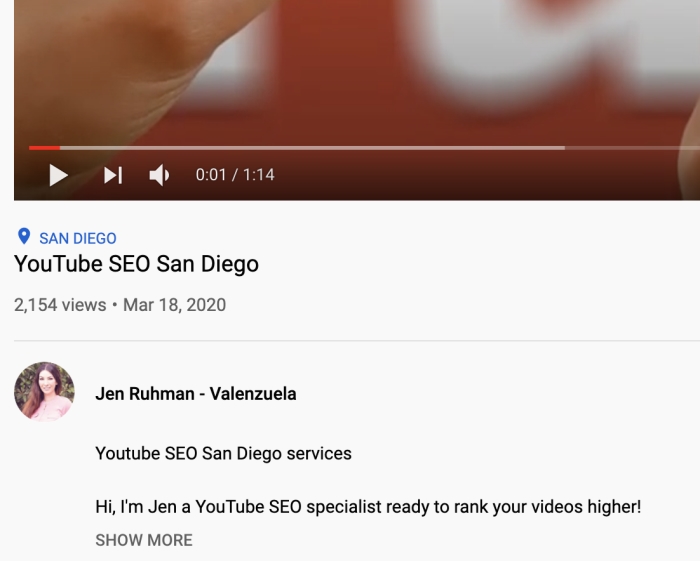Skip to the next video

[x=113, y=175]
